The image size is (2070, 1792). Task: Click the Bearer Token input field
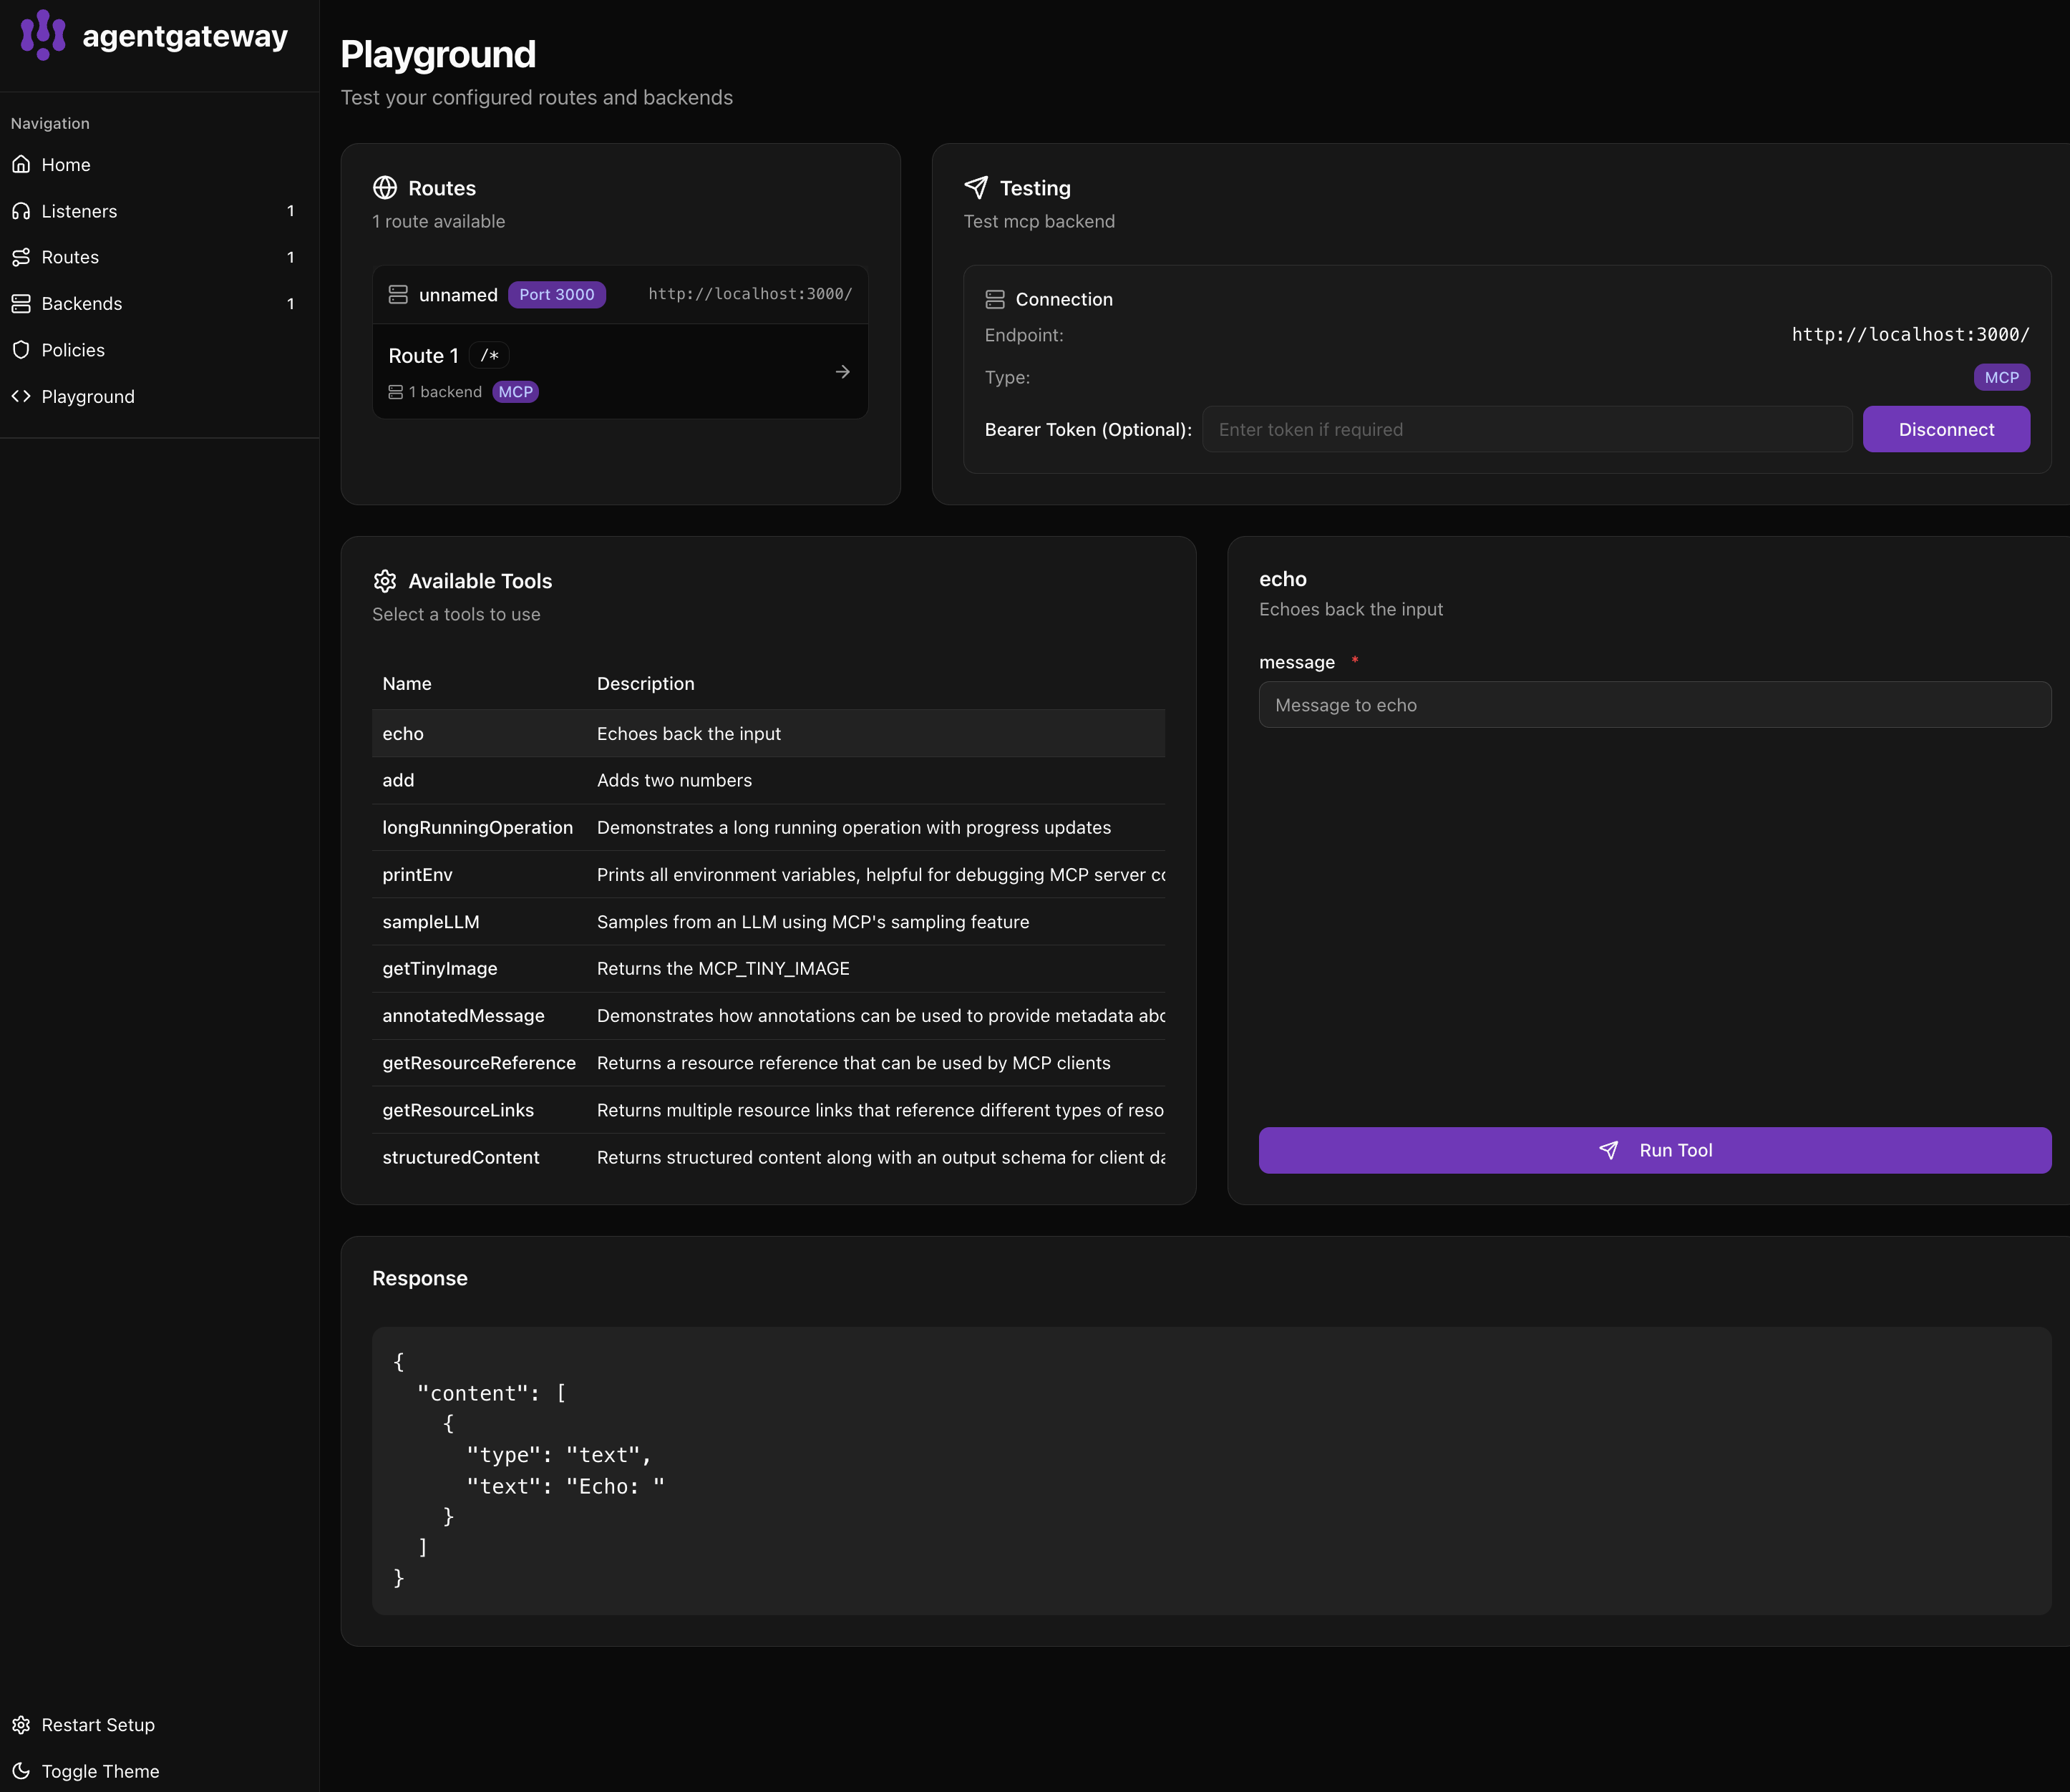(1526, 429)
